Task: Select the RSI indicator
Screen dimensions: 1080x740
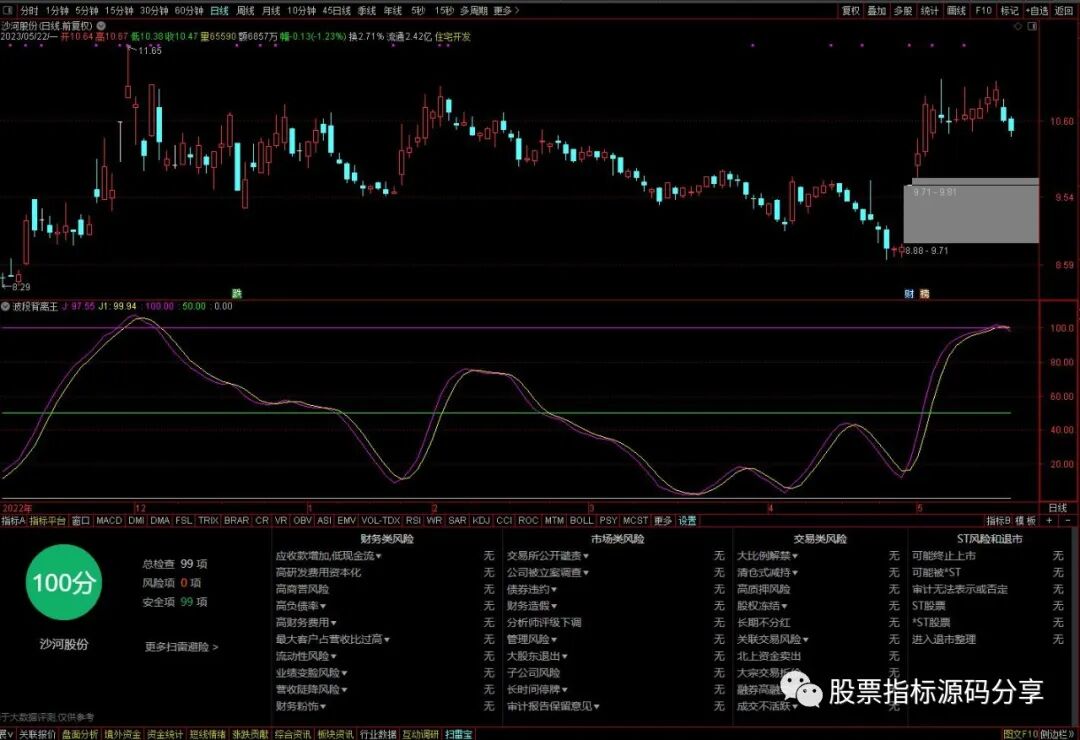Action: (413, 521)
